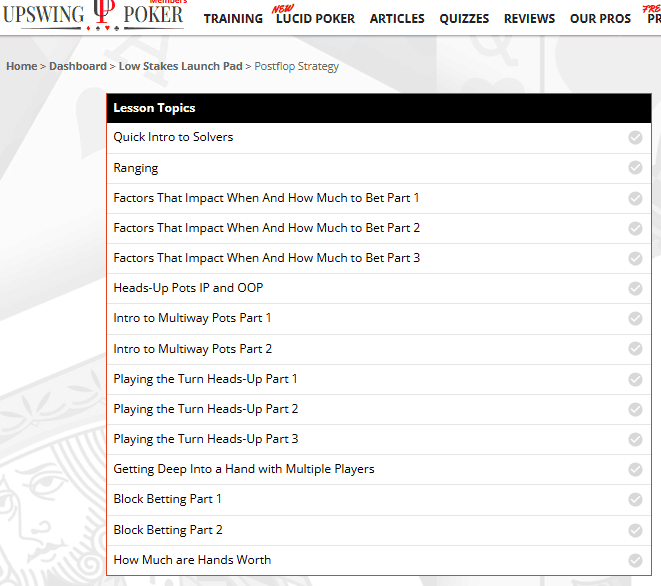
Task: Toggle completion circle for Intro to Multiway Pots Part 2
Action: coord(635,349)
